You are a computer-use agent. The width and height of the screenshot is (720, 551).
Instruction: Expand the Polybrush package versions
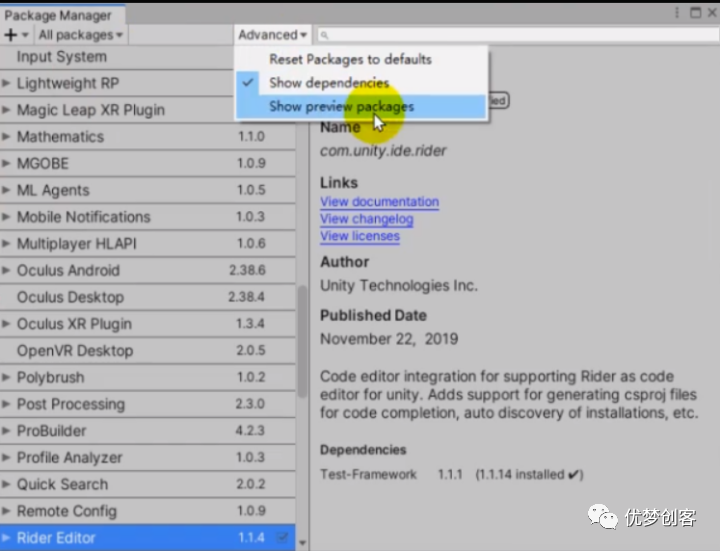tap(6, 377)
